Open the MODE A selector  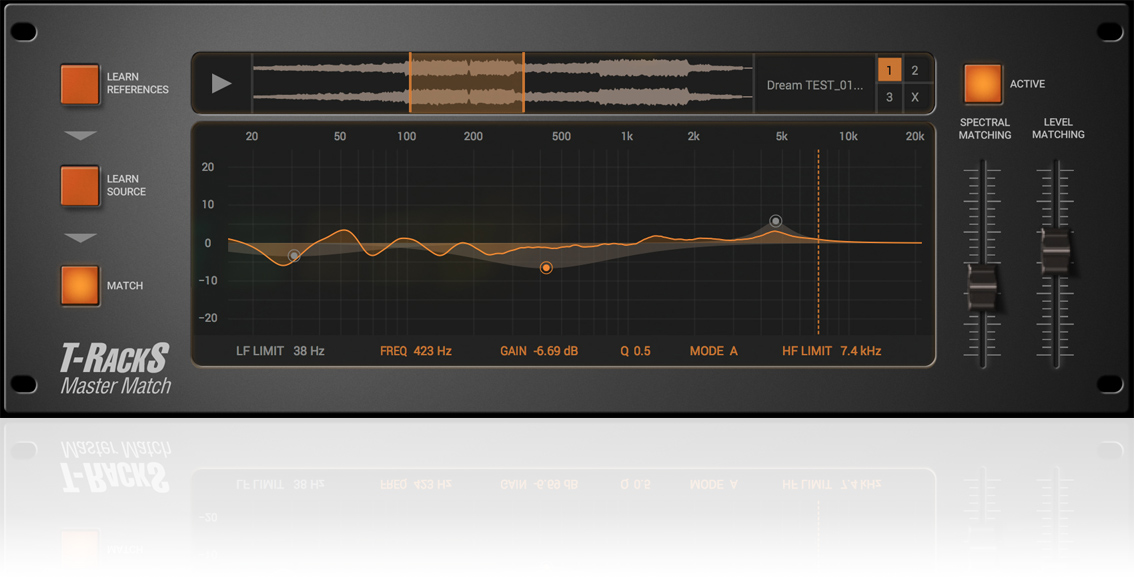pos(713,351)
